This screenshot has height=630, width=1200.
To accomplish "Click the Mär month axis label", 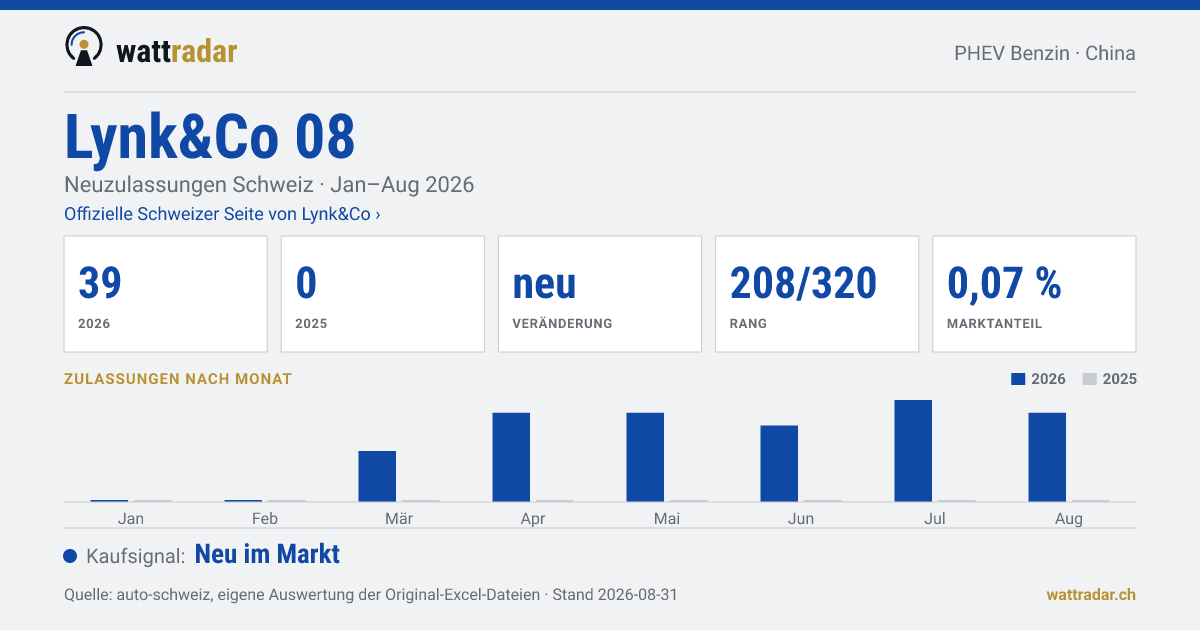I will coord(399,518).
